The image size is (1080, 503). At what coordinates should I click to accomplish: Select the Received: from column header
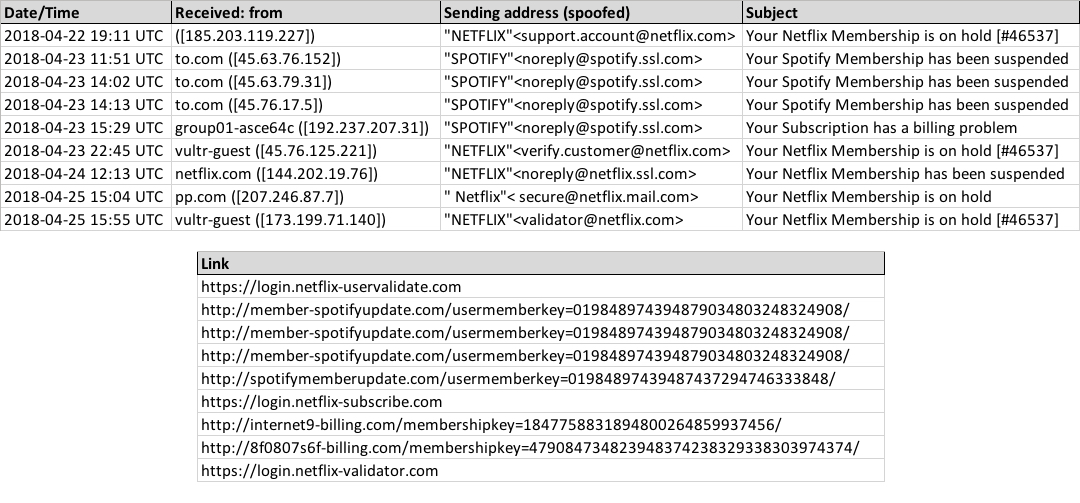[305, 12]
